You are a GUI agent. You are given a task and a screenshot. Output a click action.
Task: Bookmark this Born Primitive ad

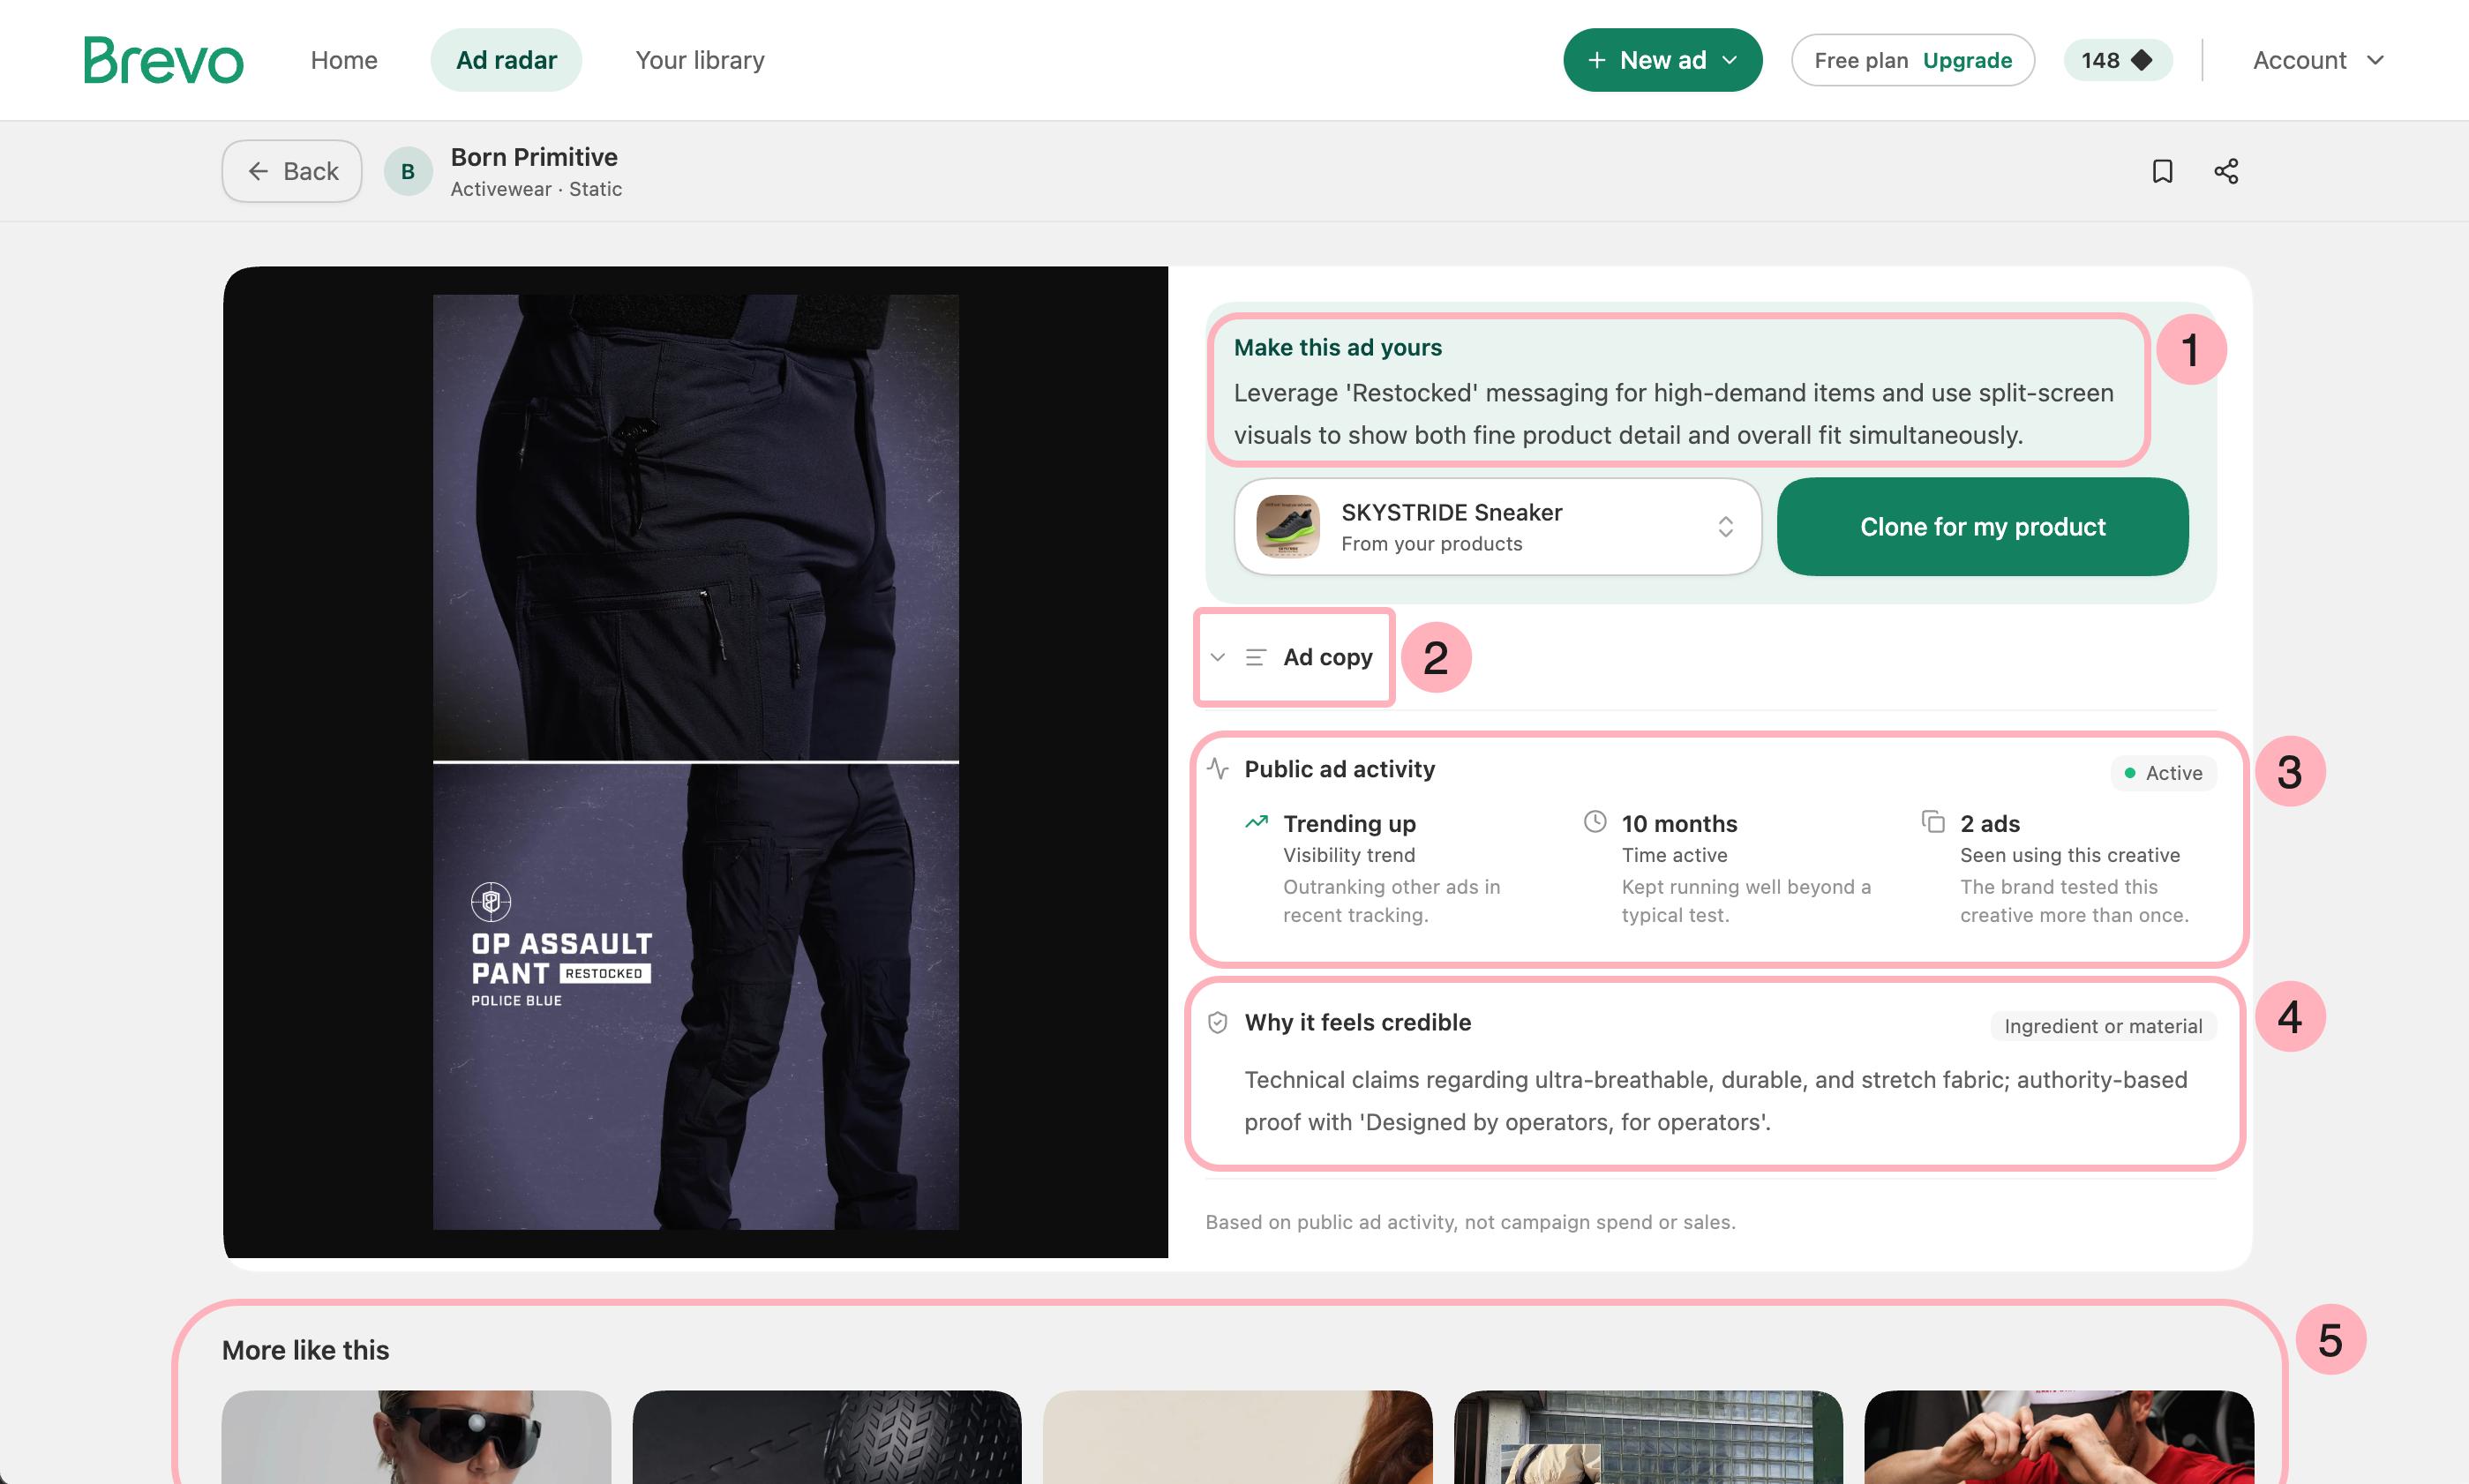pyautogui.click(x=2162, y=171)
